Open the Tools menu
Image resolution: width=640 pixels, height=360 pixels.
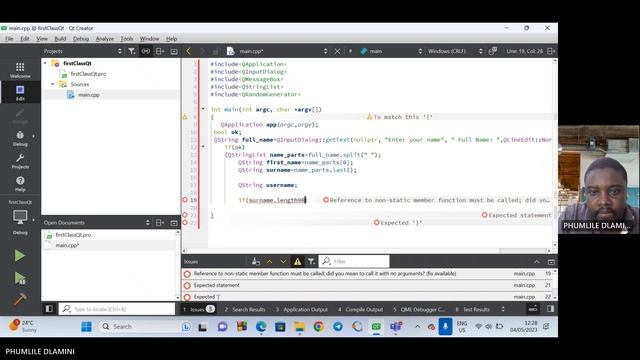point(127,39)
